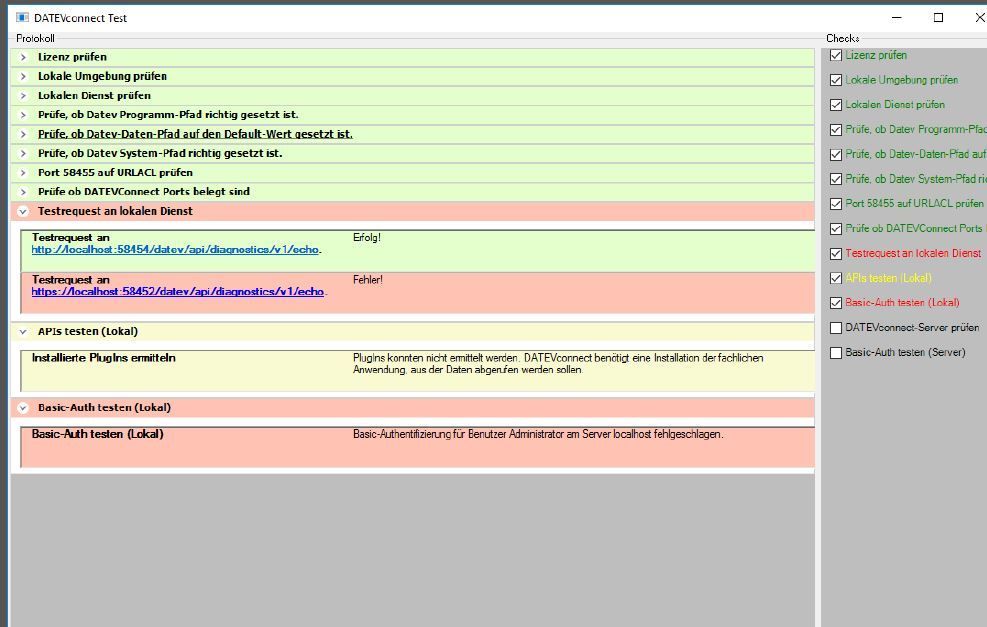Viewport: 987px width, 627px height.
Task: Collapse the 'APIs testen (Lokal)' section
Action: 23,332
